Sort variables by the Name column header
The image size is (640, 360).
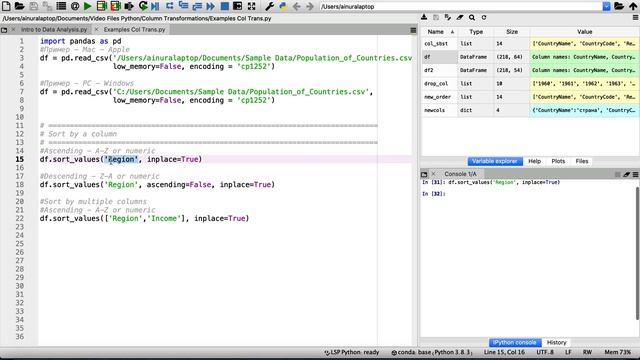coord(439,31)
